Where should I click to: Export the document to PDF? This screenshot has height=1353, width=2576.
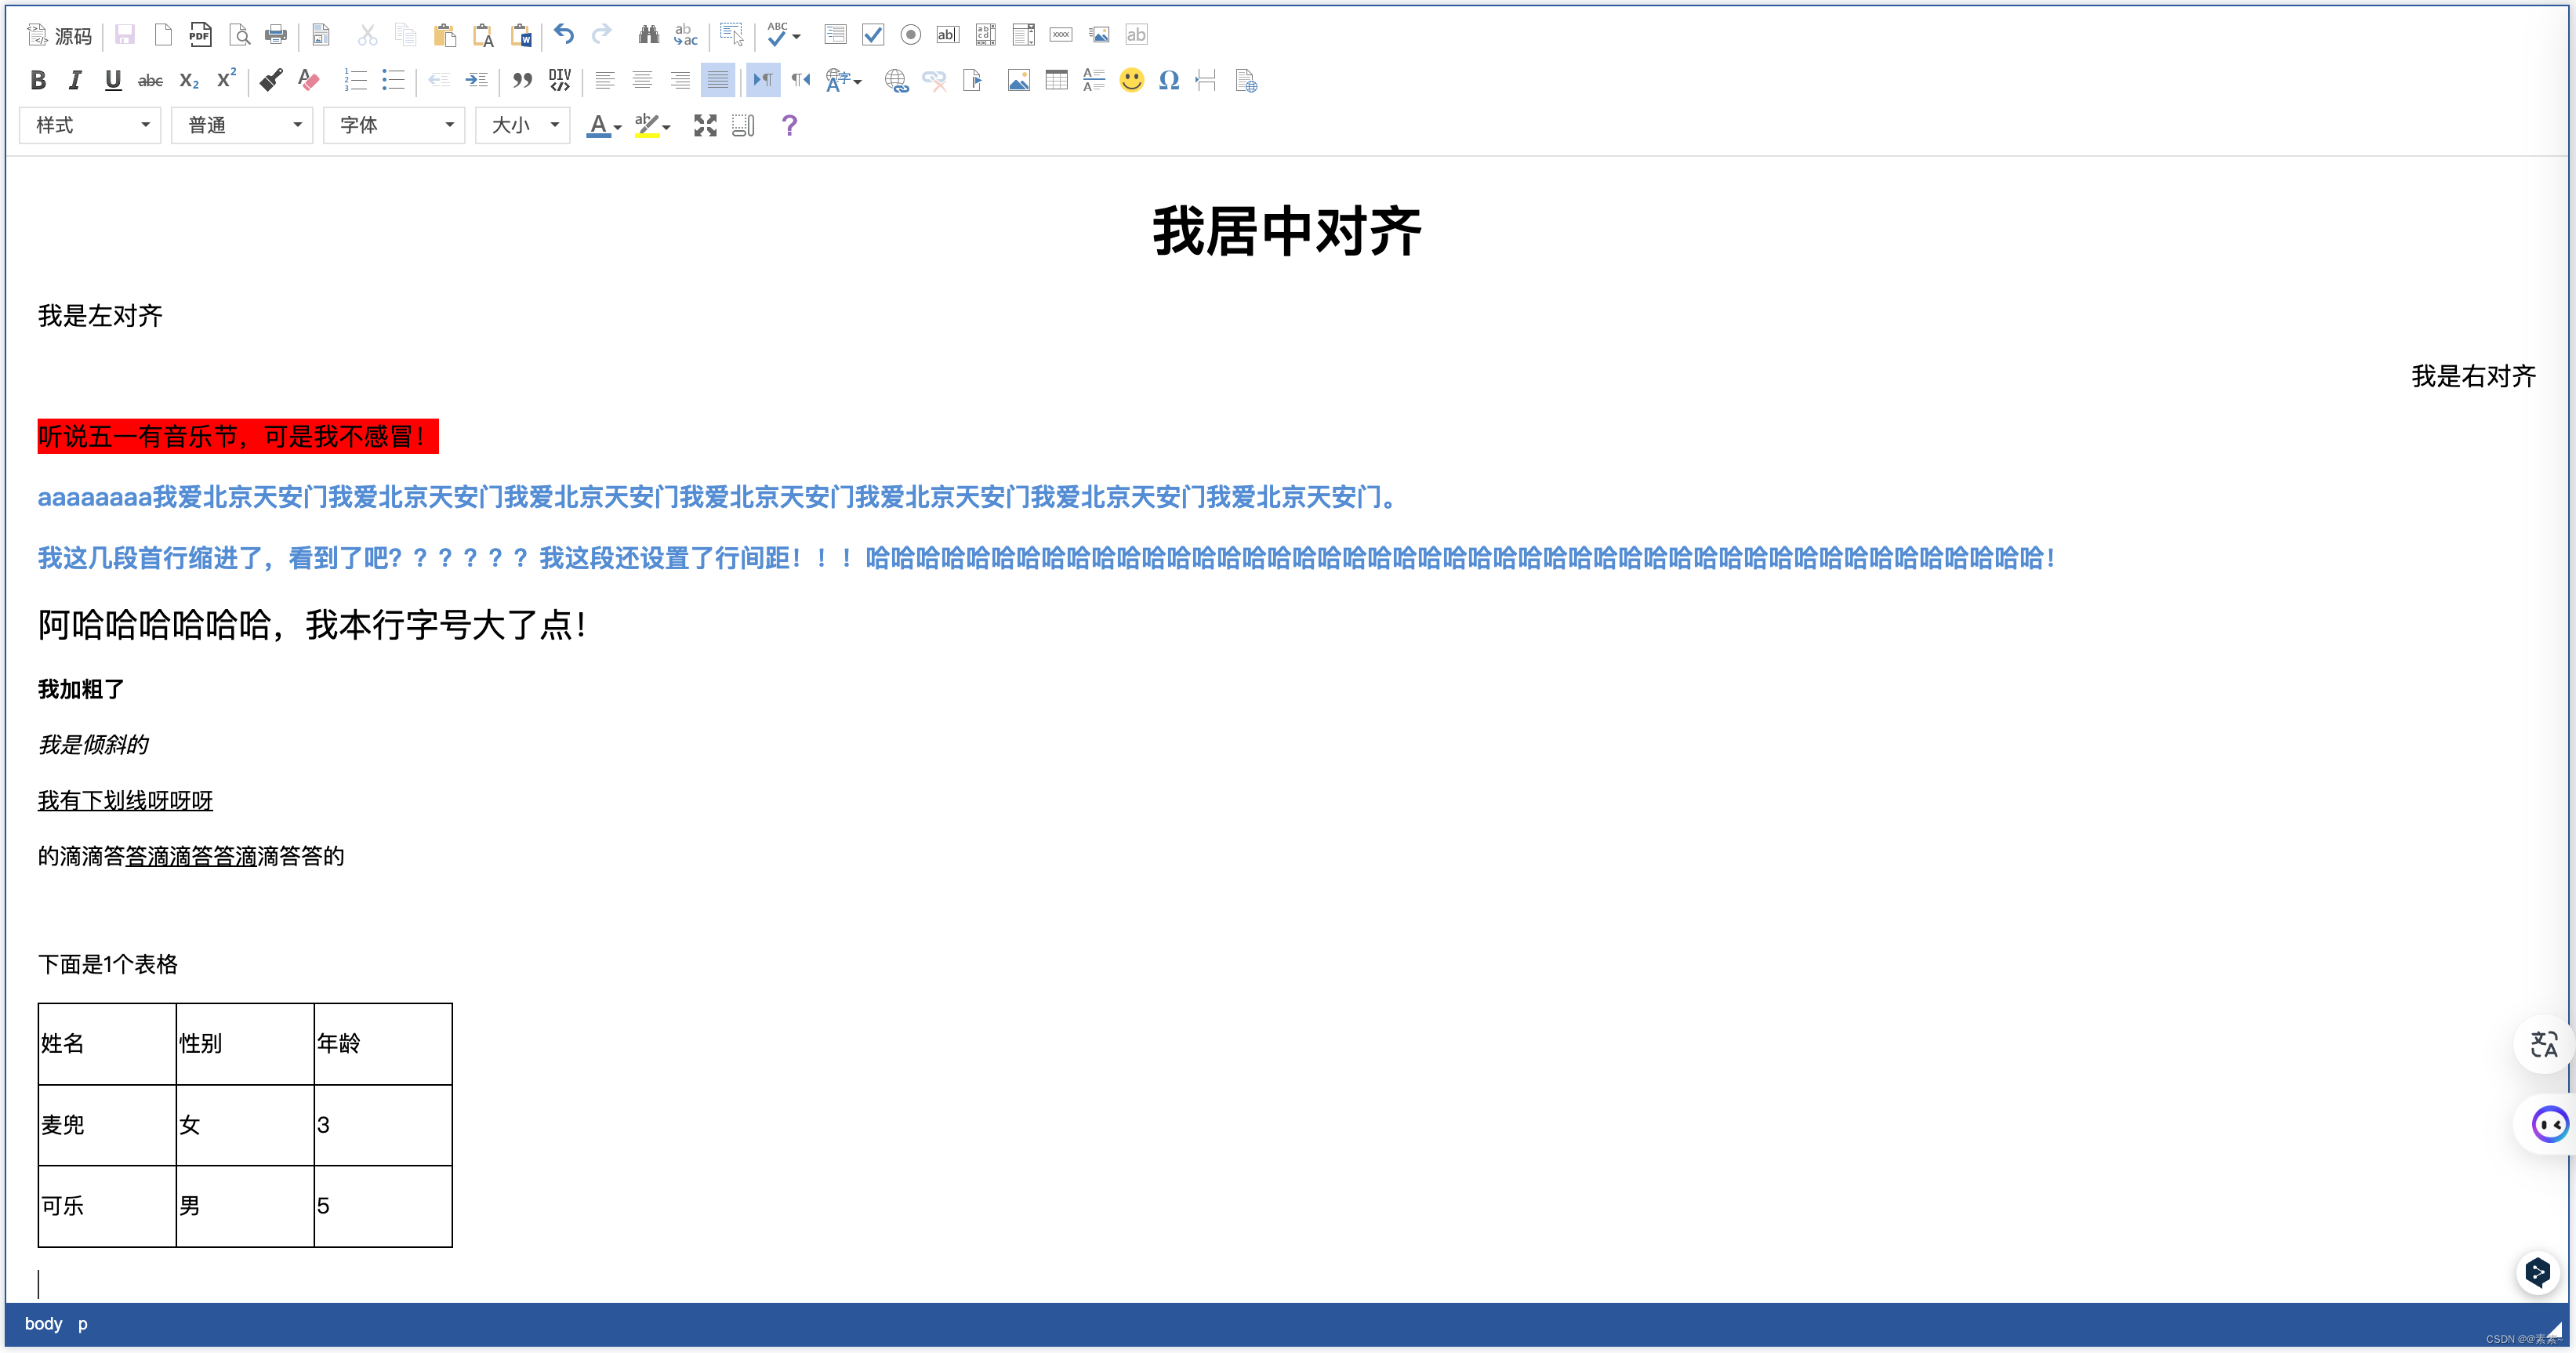coord(200,35)
